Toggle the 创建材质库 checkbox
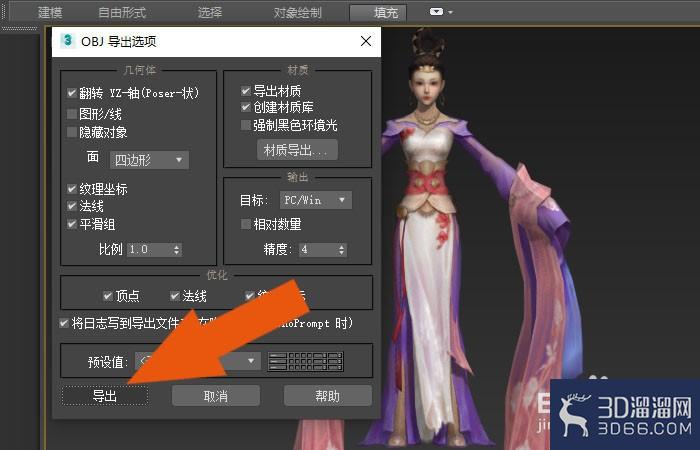 [x=246, y=107]
